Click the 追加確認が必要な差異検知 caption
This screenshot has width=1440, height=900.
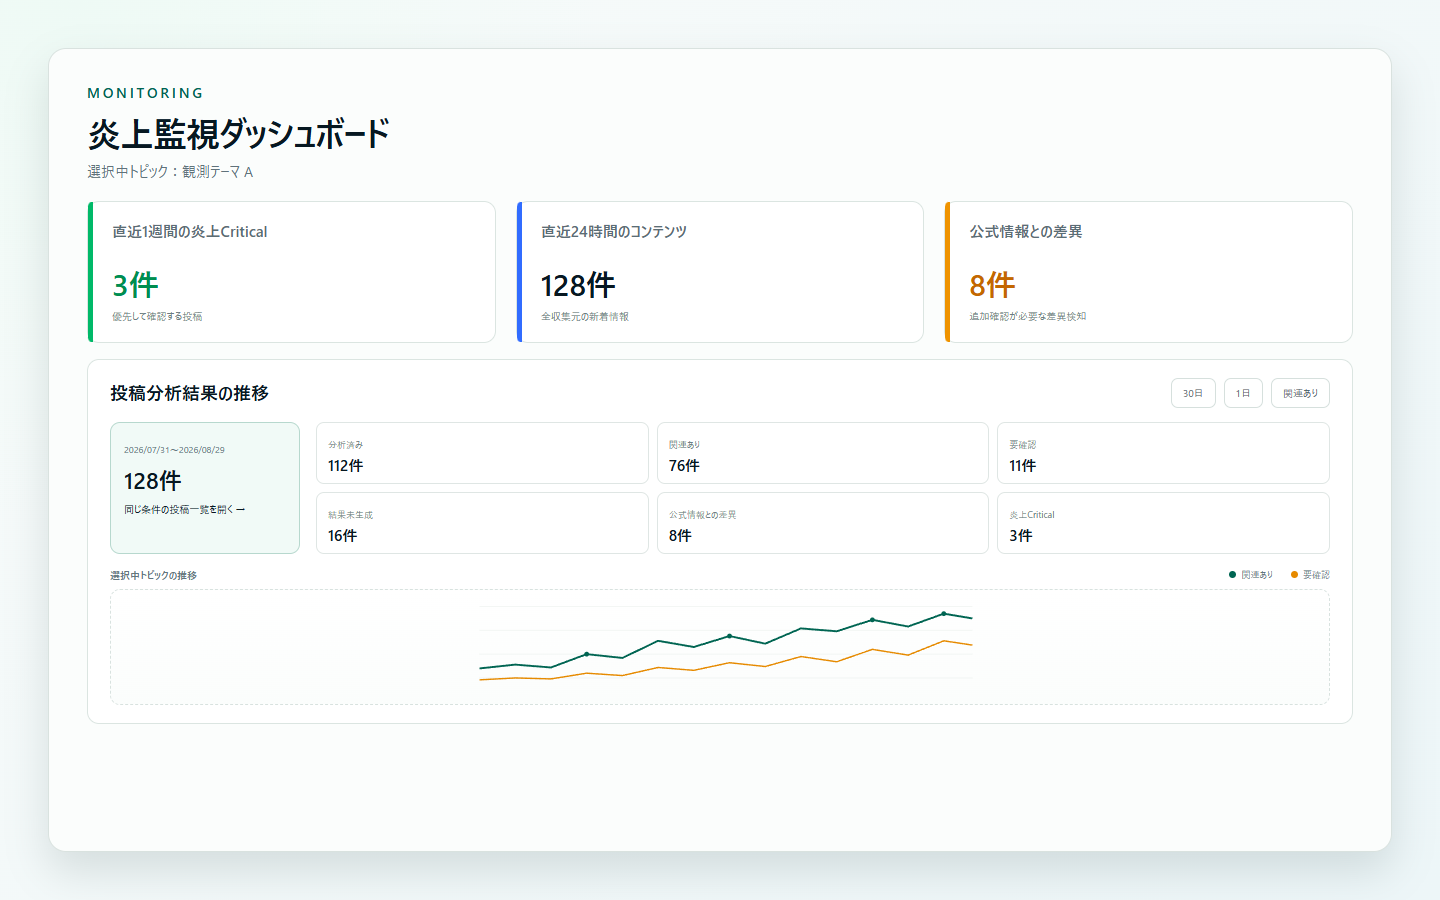pyautogui.click(x=1027, y=317)
